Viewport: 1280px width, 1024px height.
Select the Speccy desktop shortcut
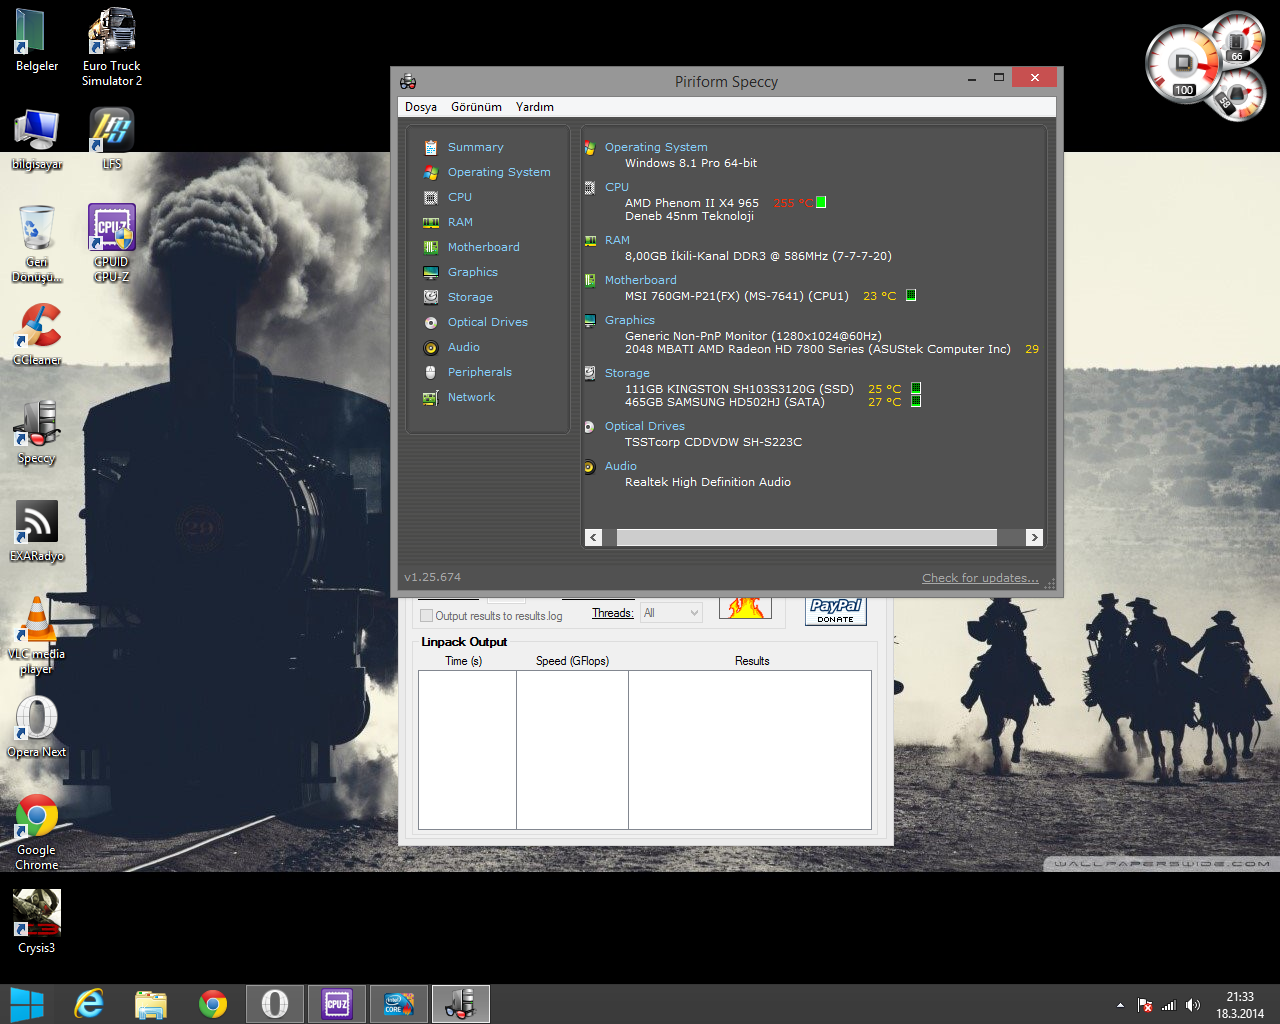click(37, 432)
